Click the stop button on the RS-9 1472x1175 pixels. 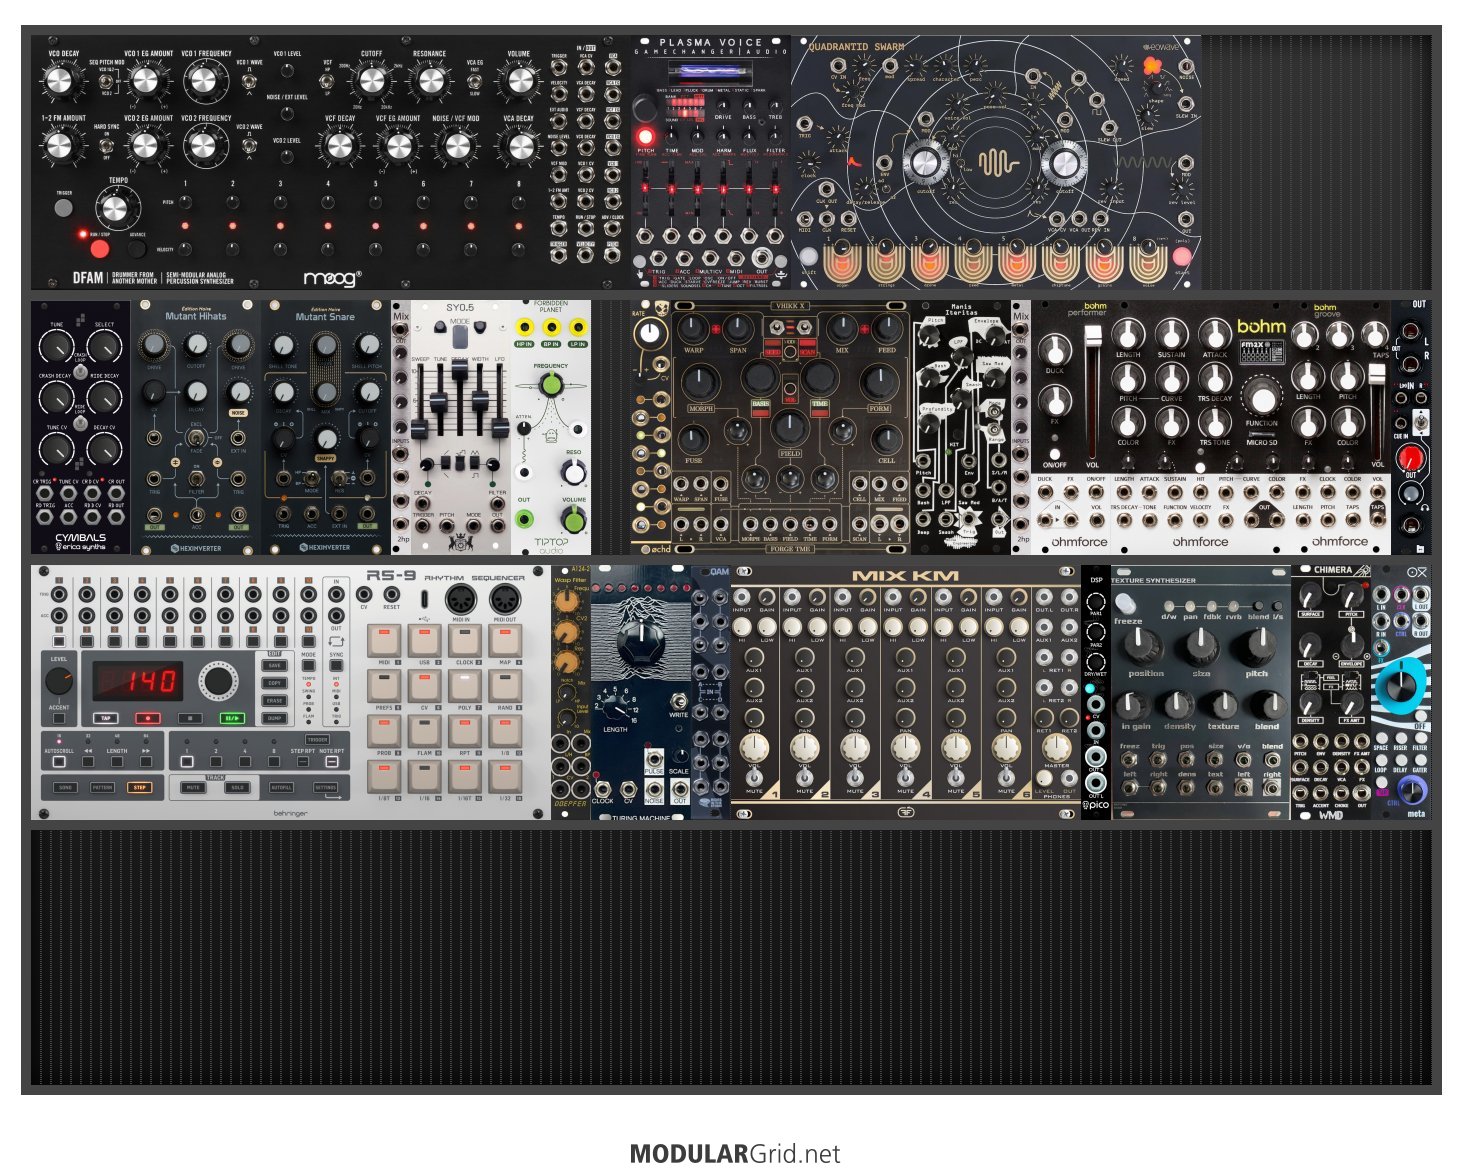190,718
